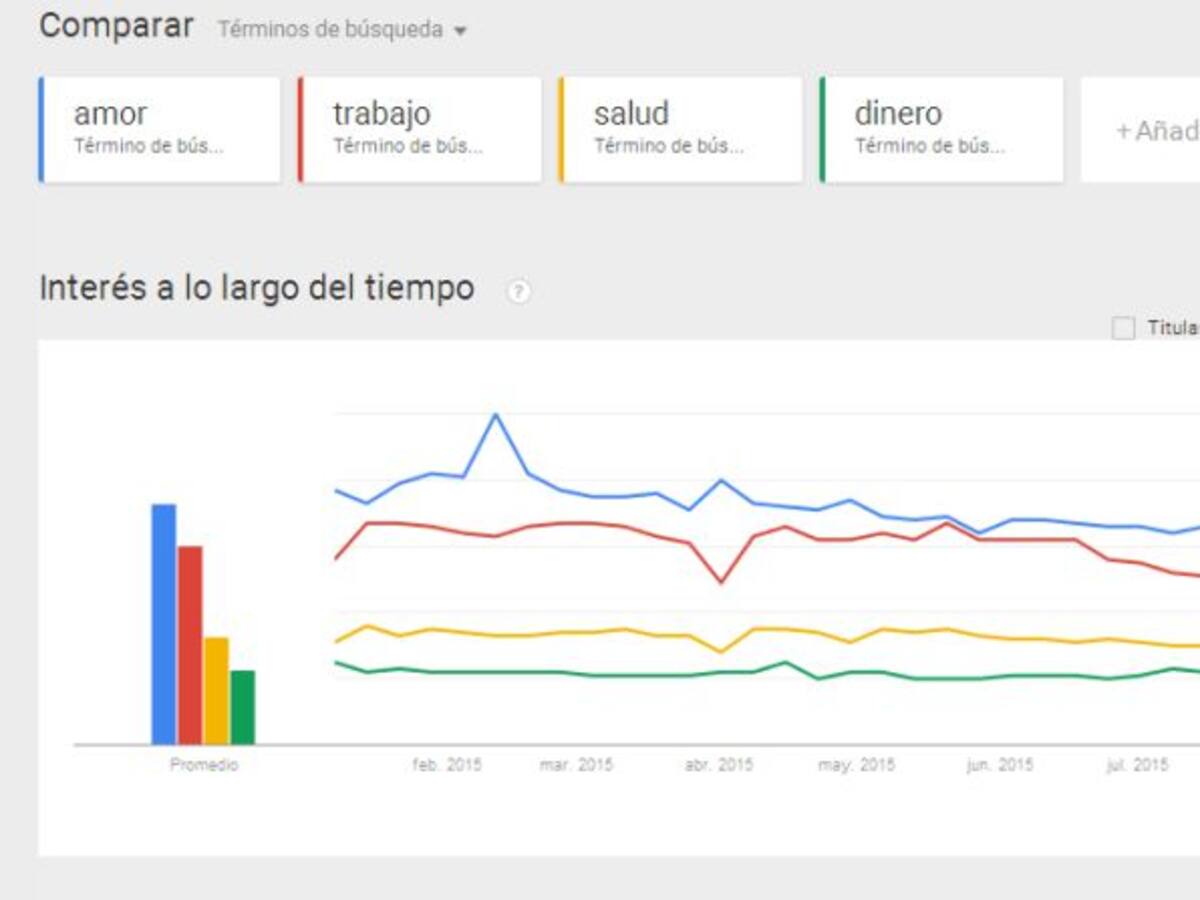Select the "trabajo" search term card
The width and height of the screenshot is (1200, 900).
point(420,130)
